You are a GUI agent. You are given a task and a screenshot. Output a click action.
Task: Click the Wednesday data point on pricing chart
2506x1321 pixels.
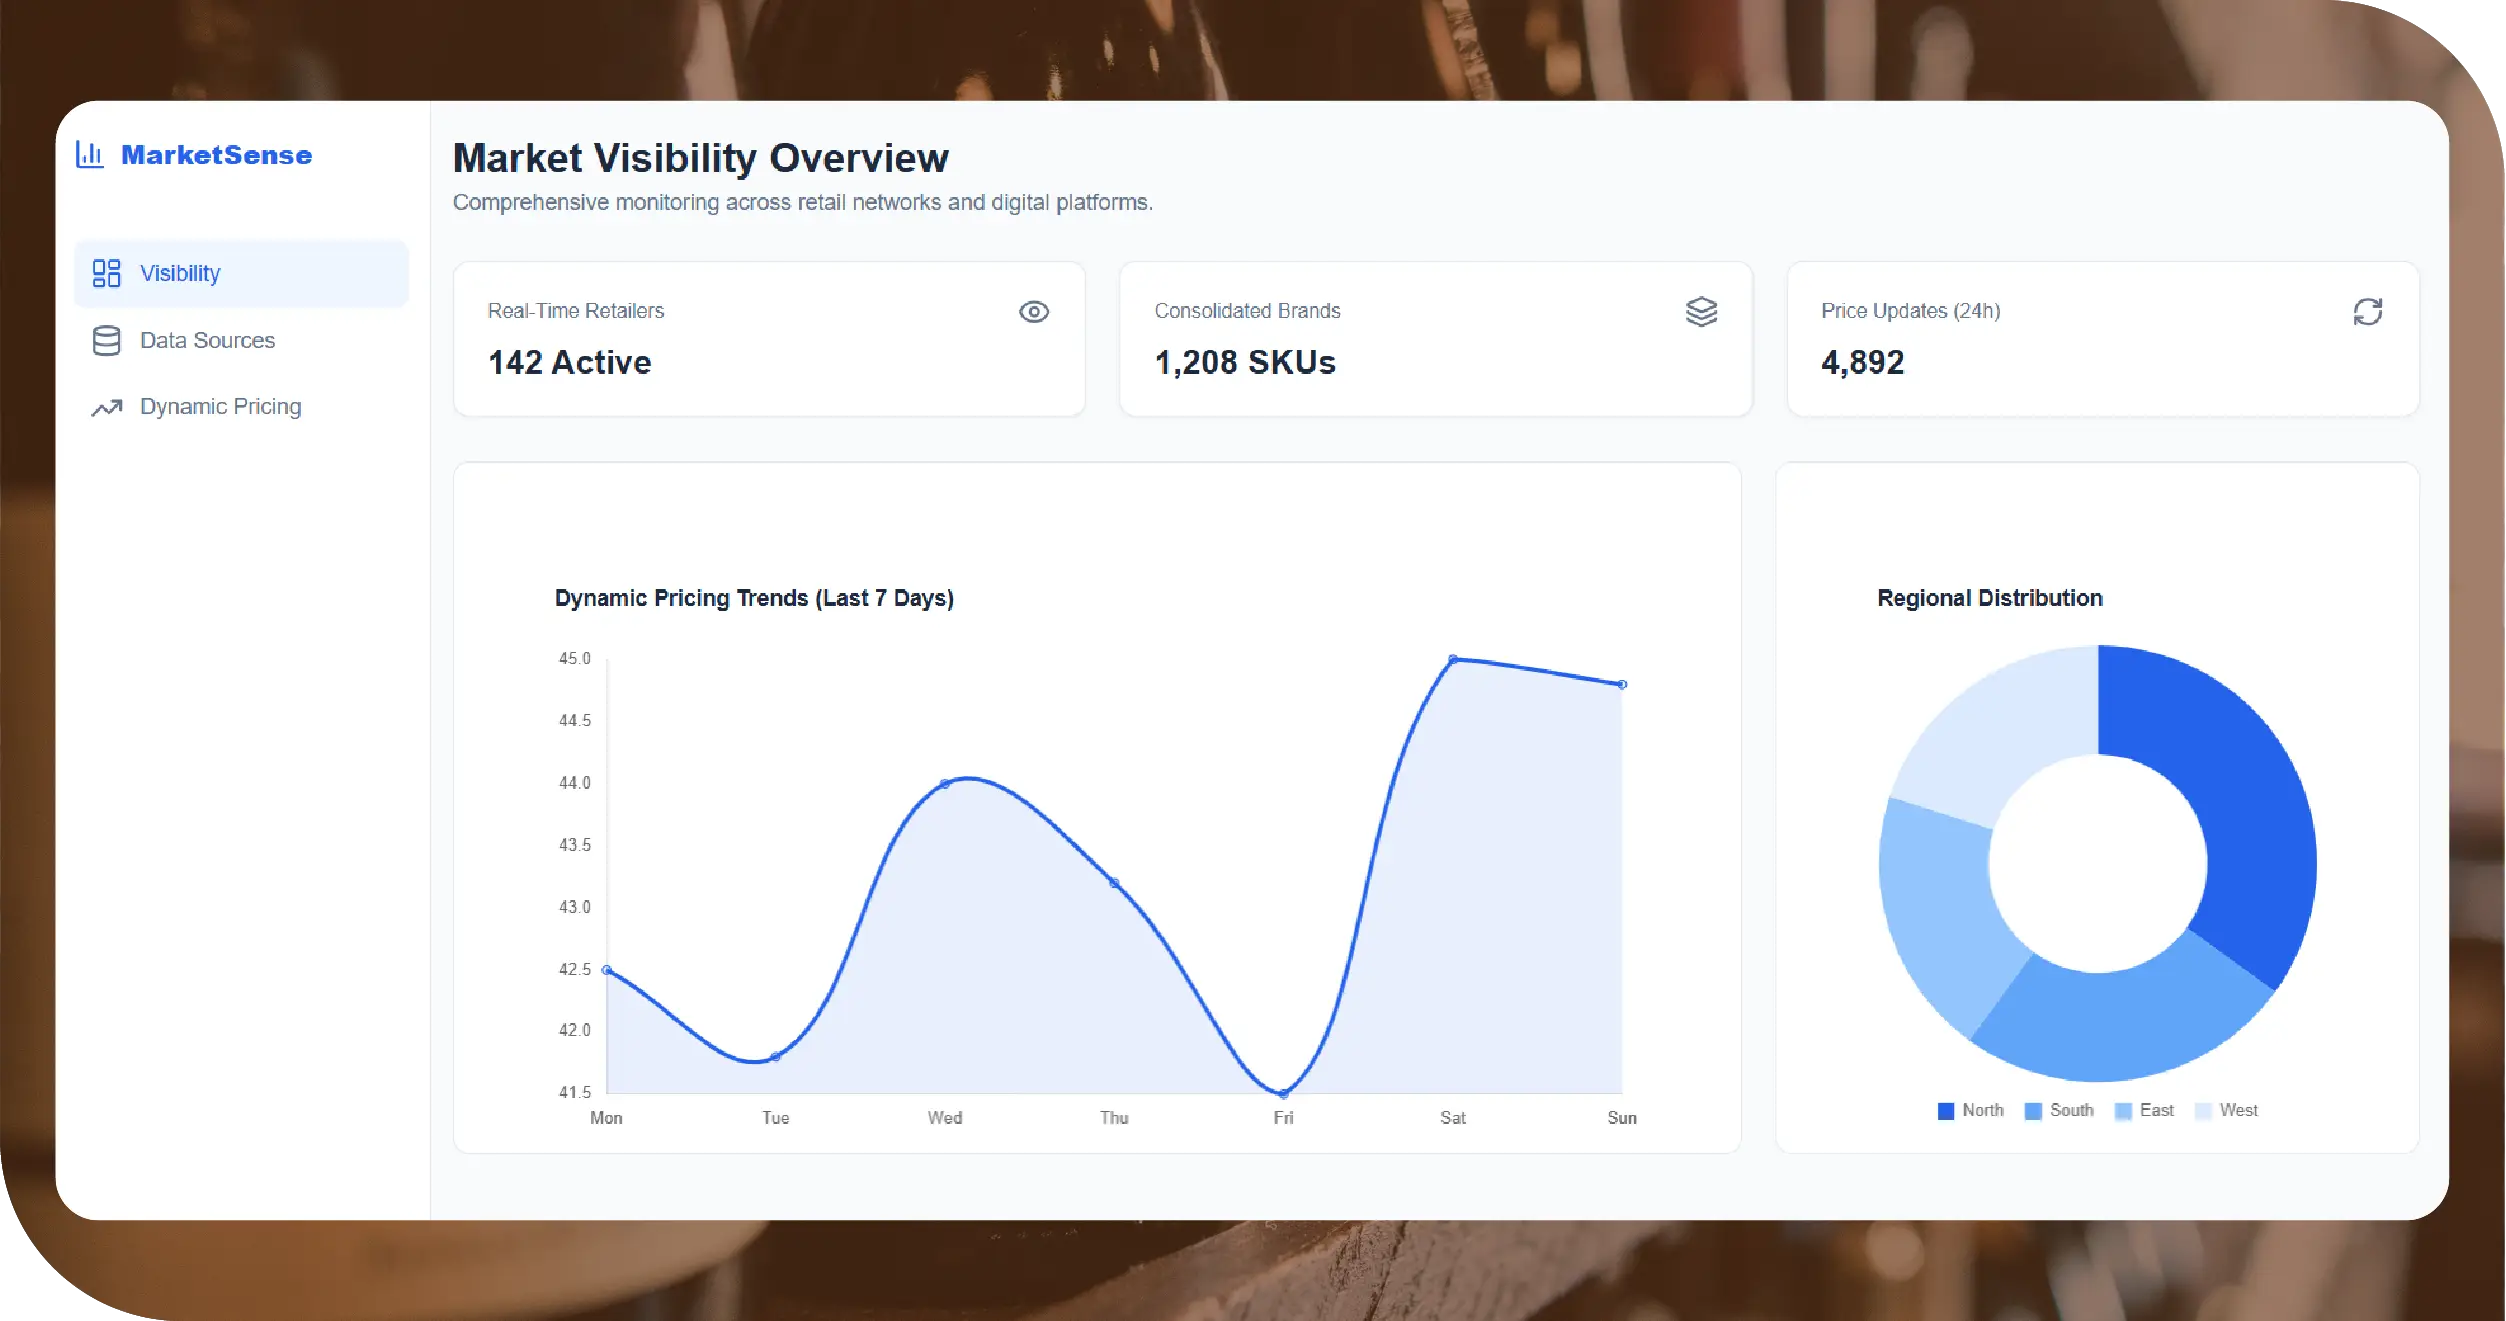tap(945, 783)
